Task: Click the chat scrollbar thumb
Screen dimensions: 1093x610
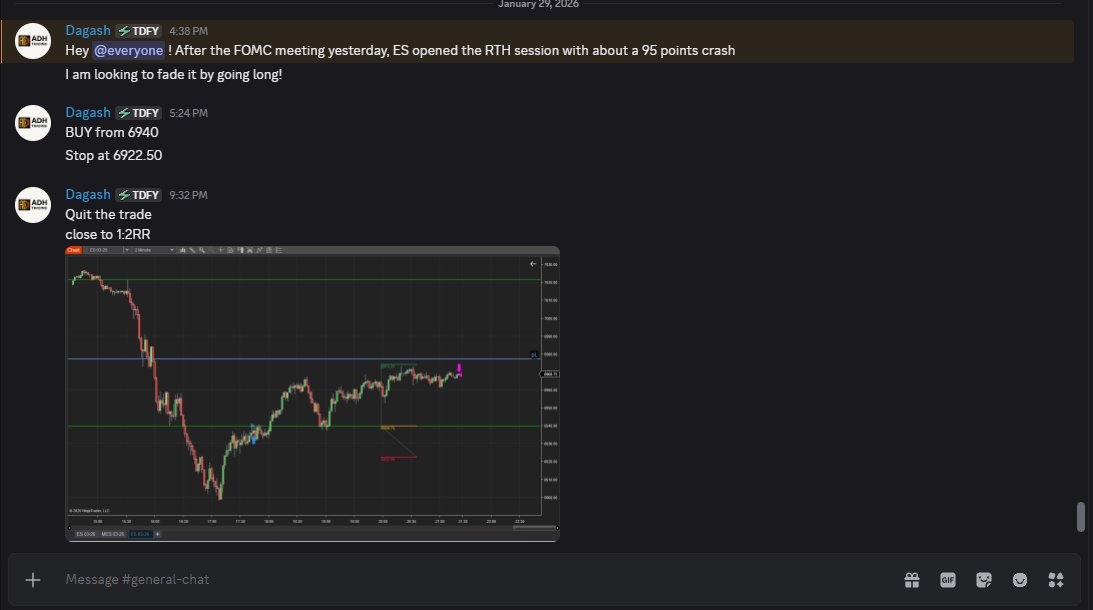Action: click(x=1080, y=517)
